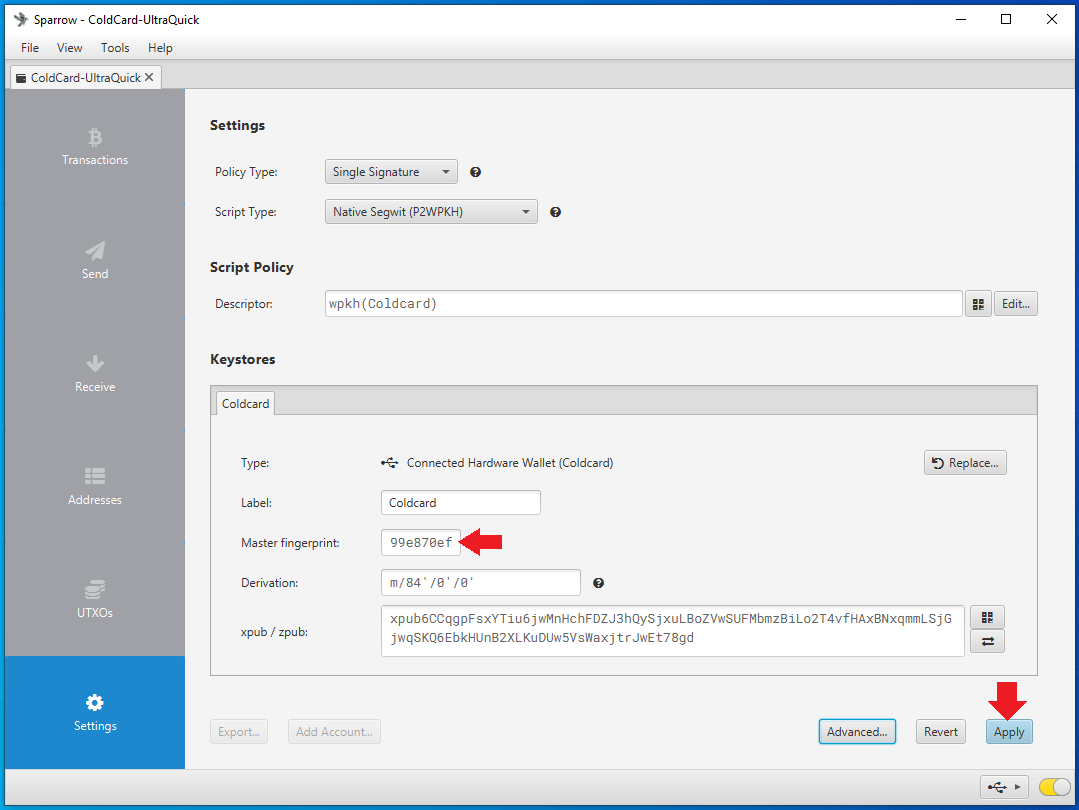Open the Script Type dropdown
The width and height of the screenshot is (1079, 810).
(x=431, y=212)
